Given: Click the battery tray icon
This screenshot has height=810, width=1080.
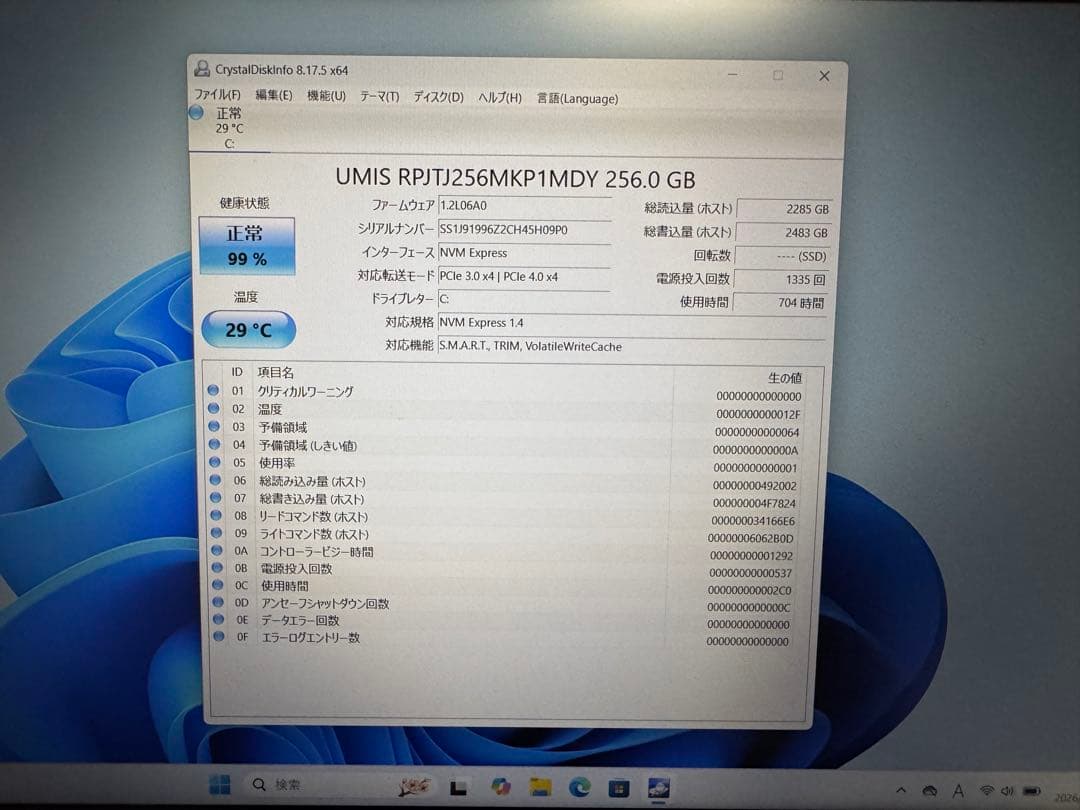Looking at the screenshot, I should click(x=1032, y=791).
